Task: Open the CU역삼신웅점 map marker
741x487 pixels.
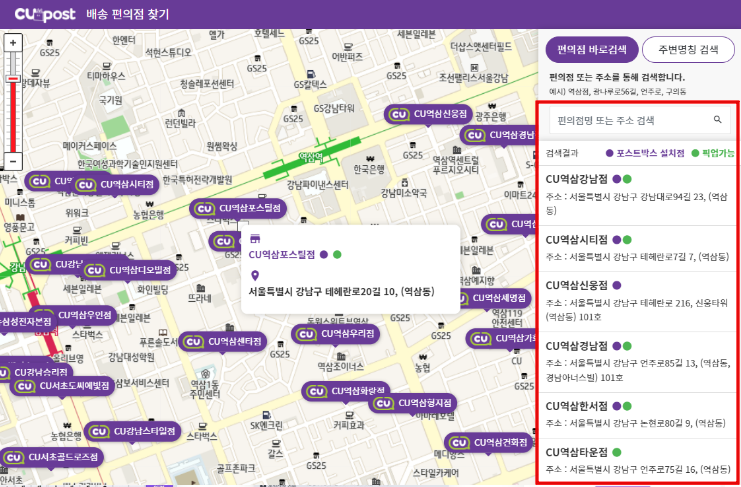Action: click(x=428, y=114)
